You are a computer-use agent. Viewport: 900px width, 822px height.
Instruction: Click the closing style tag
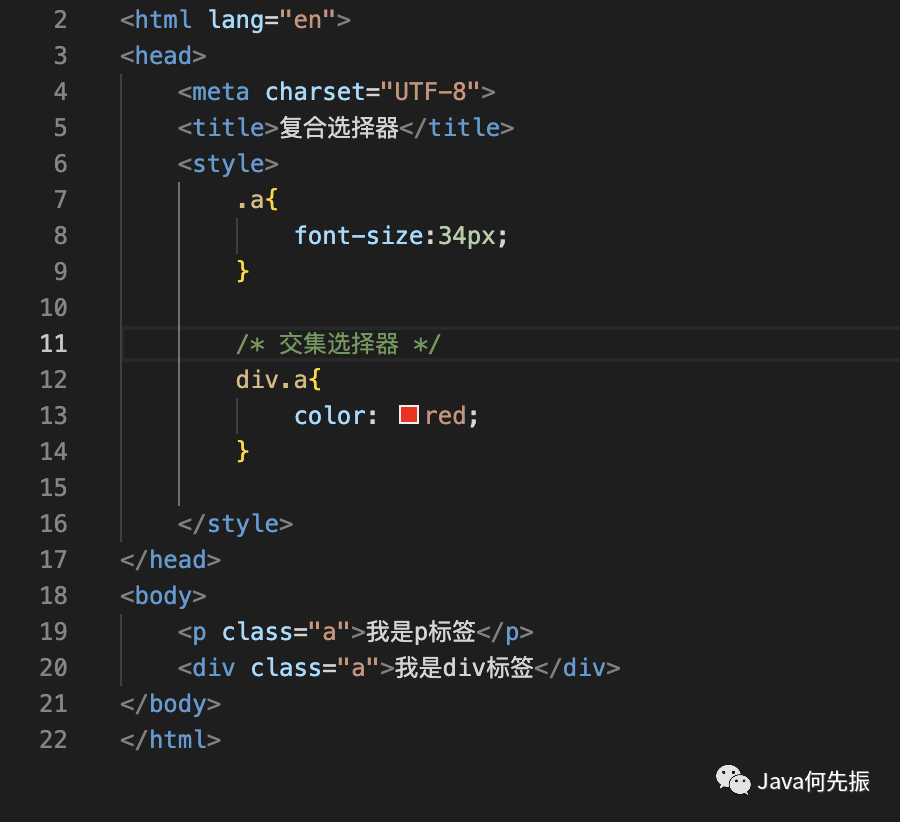point(235,524)
